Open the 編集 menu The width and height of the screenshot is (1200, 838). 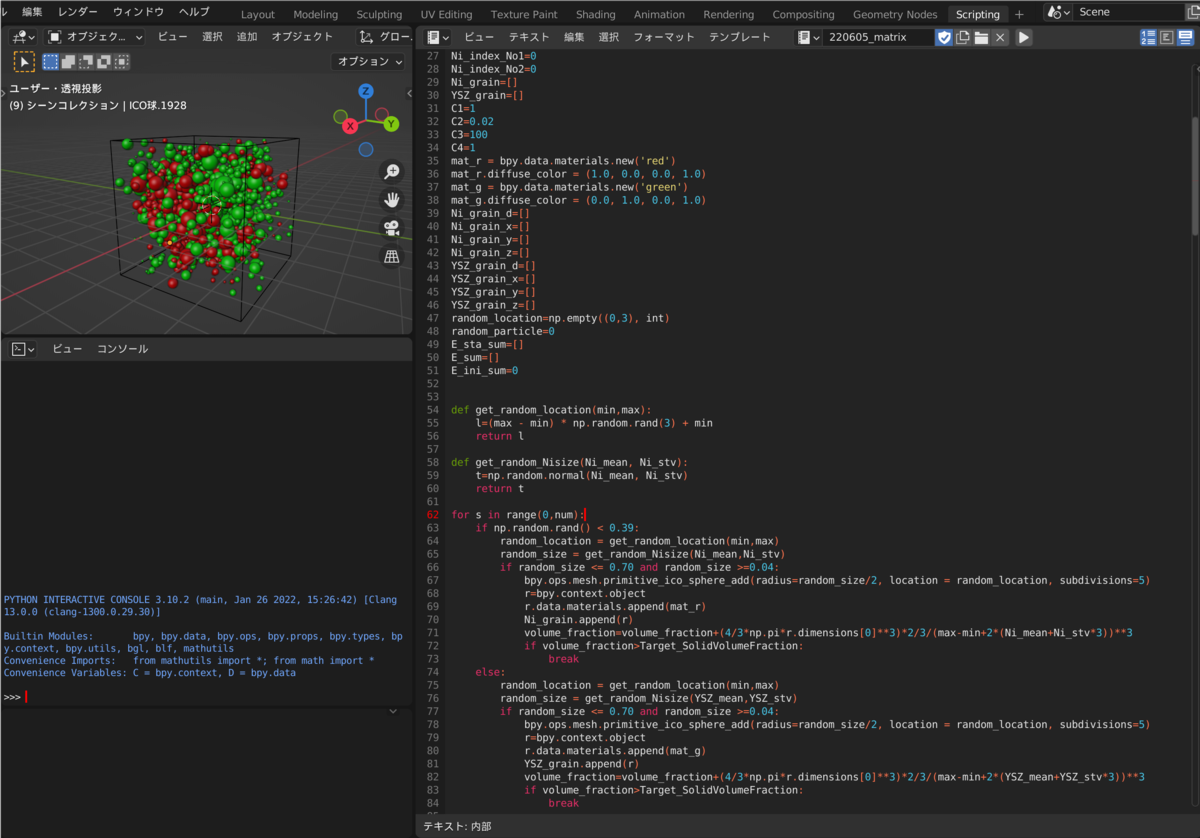[32, 12]
